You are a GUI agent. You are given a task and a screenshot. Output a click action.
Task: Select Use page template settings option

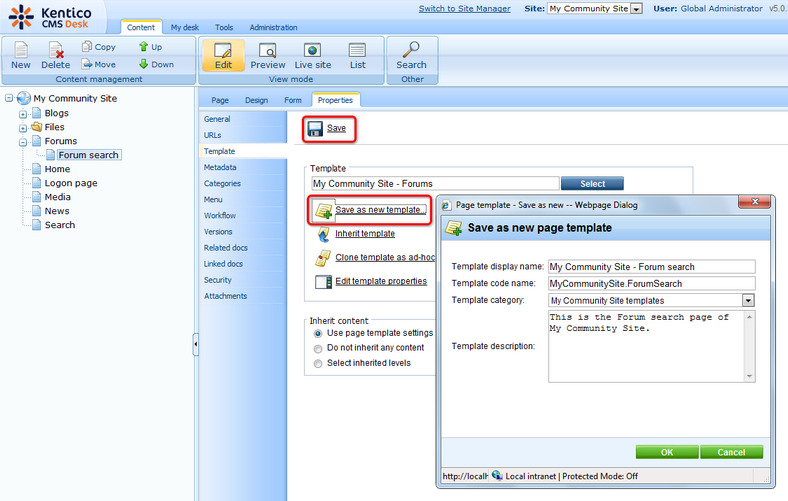(318, 333)
